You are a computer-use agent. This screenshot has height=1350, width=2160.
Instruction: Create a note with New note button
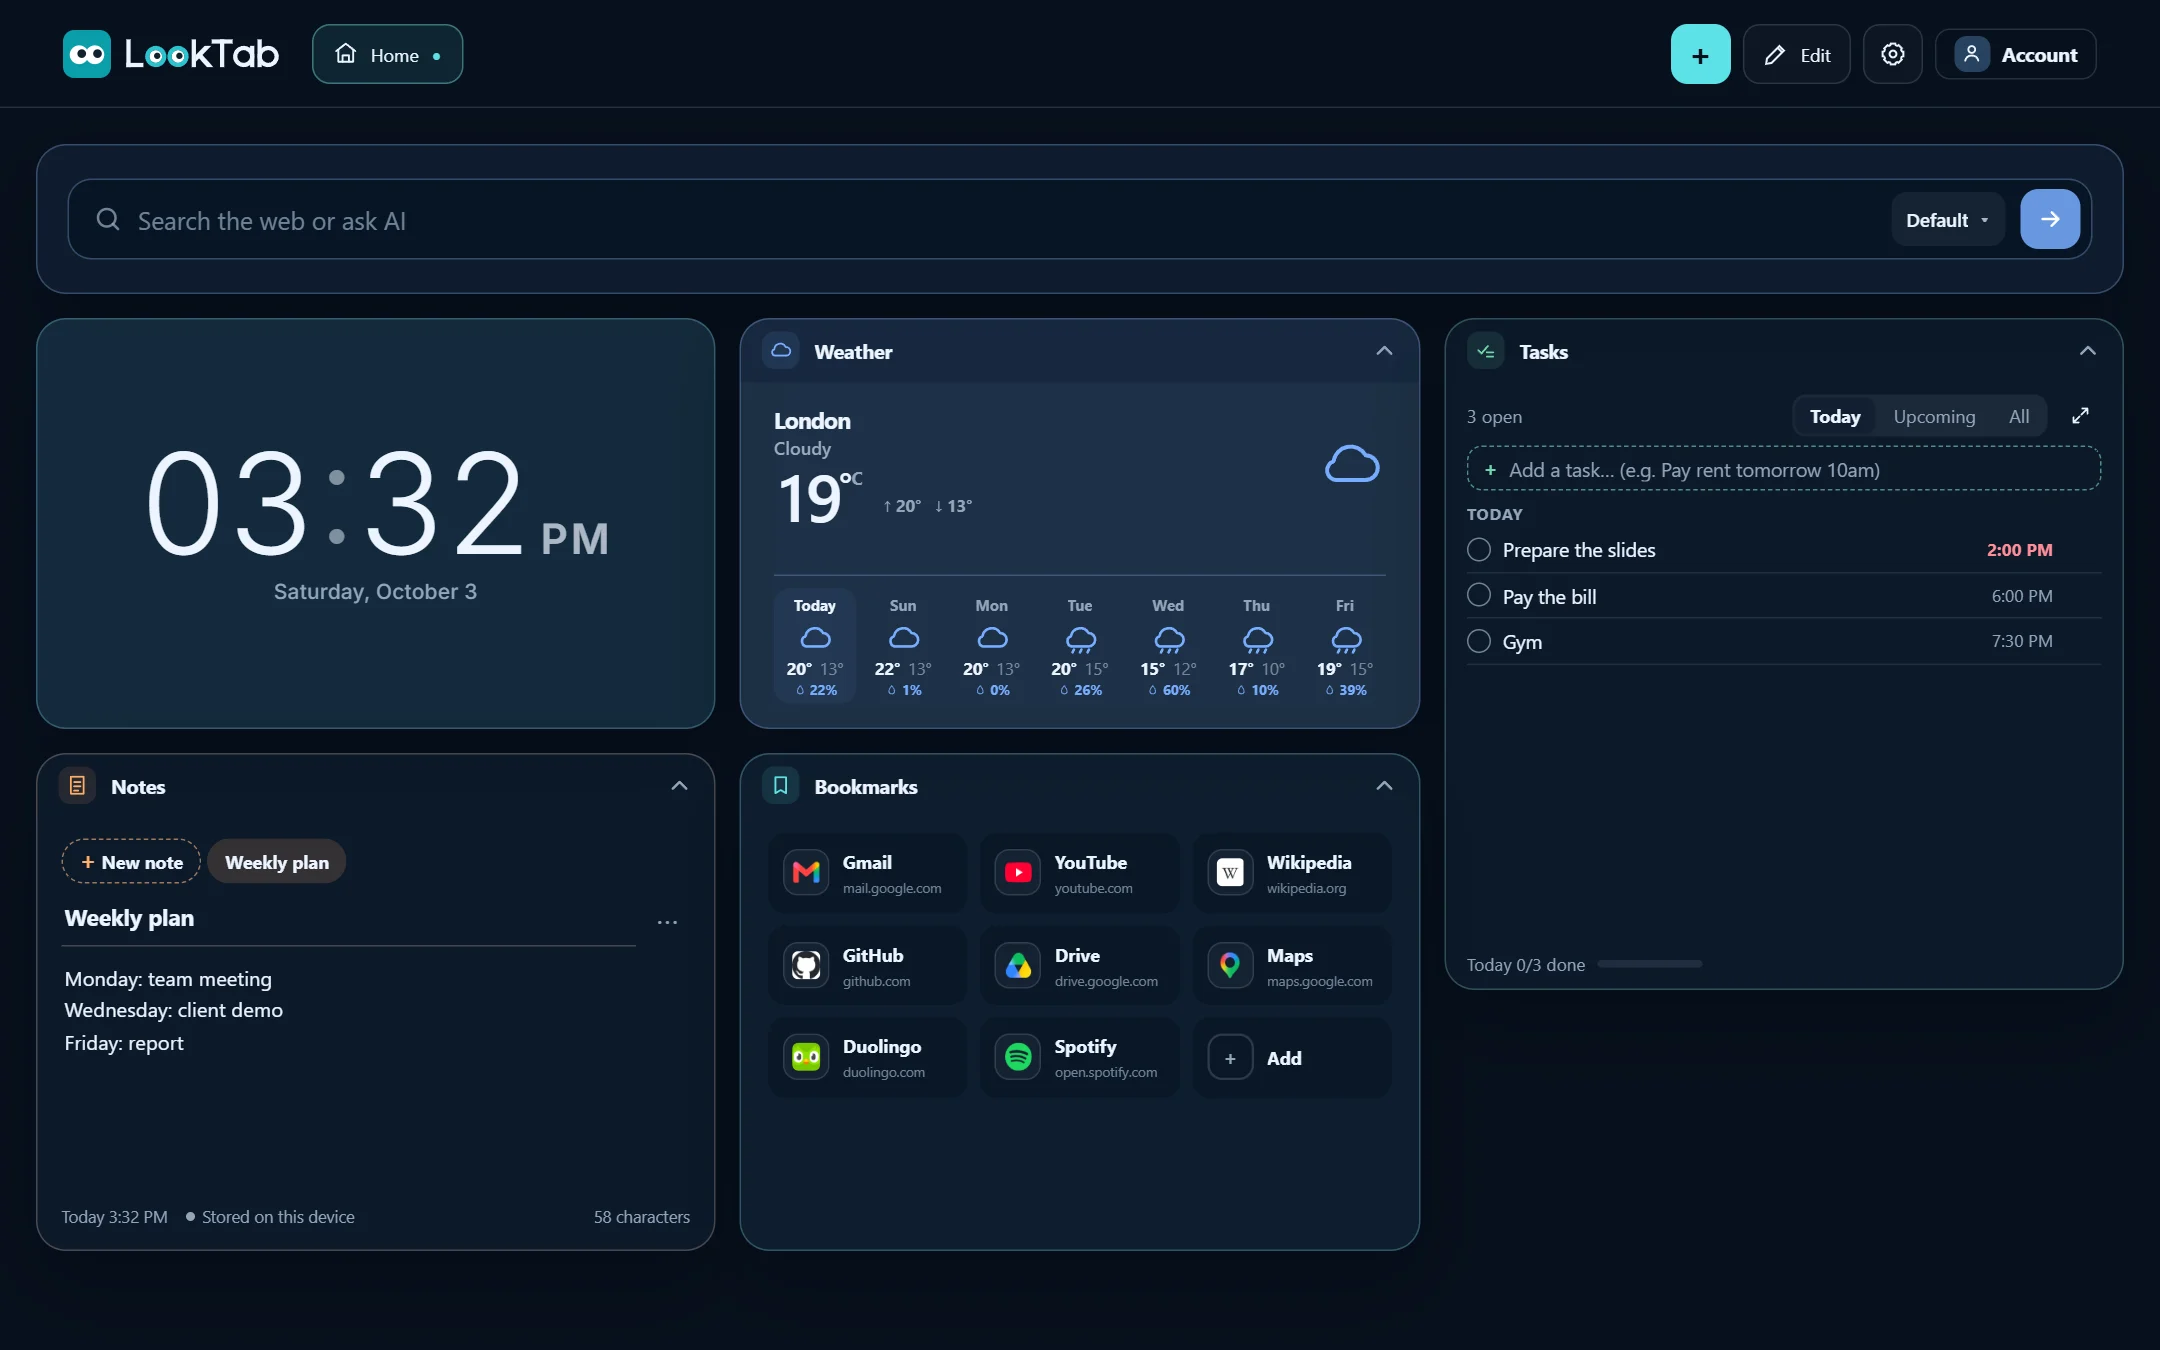pyautogui.click(x=132, y=862)
